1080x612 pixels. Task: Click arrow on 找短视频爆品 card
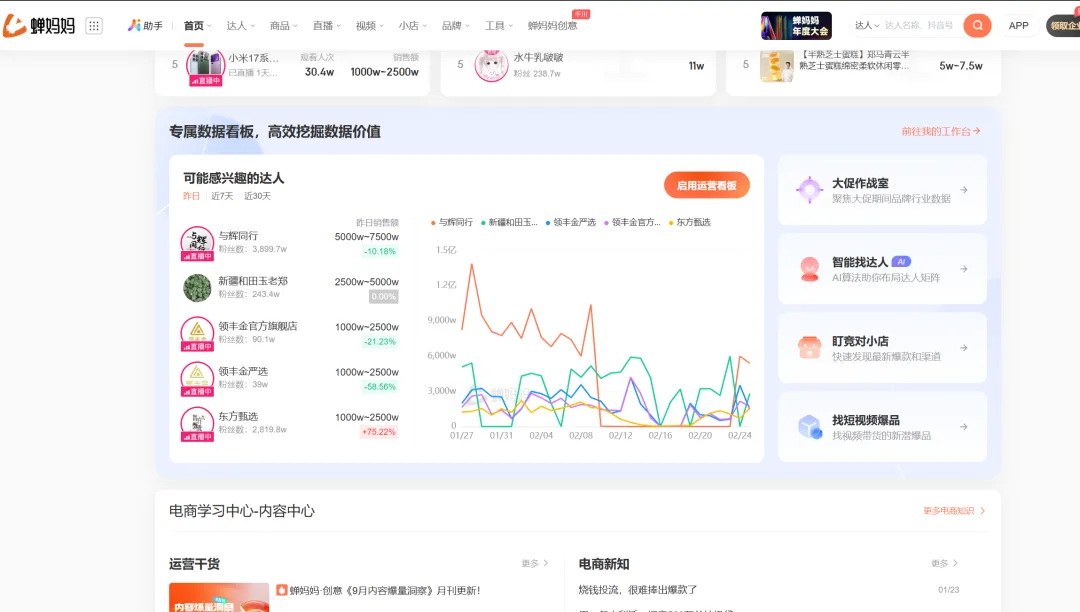[x=964, y=427]
